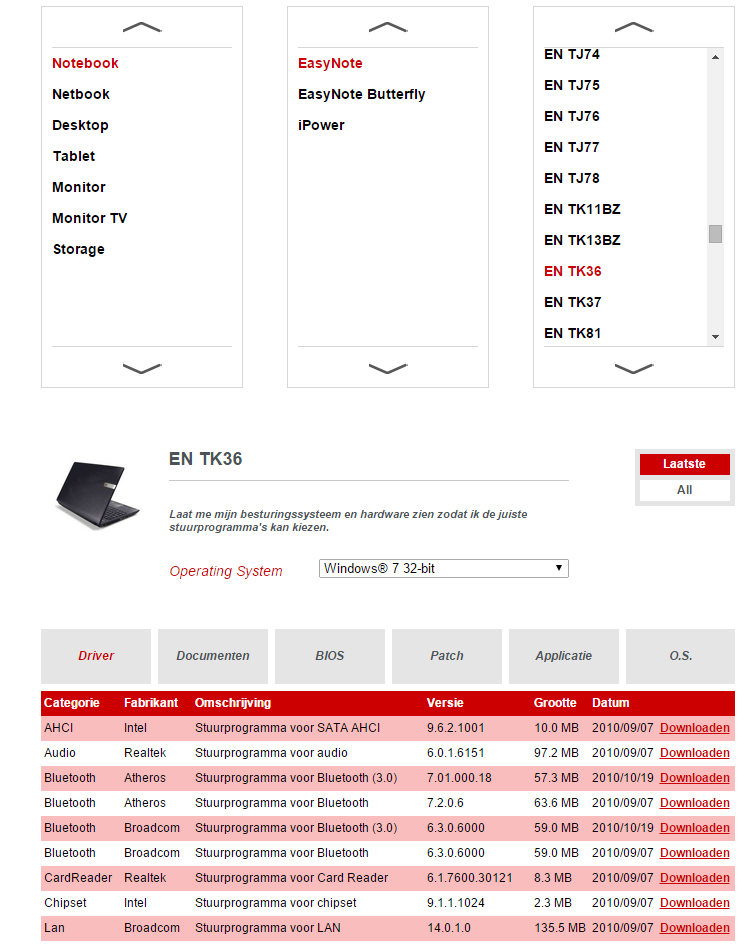Screen dimensions: 750x944
Task: Select model EN TK36
Action: [x=572, y=272]
